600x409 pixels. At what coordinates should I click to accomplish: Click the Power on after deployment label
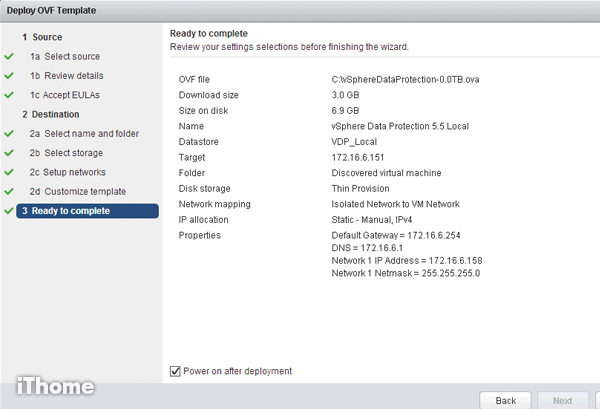(x=237, y=371)
